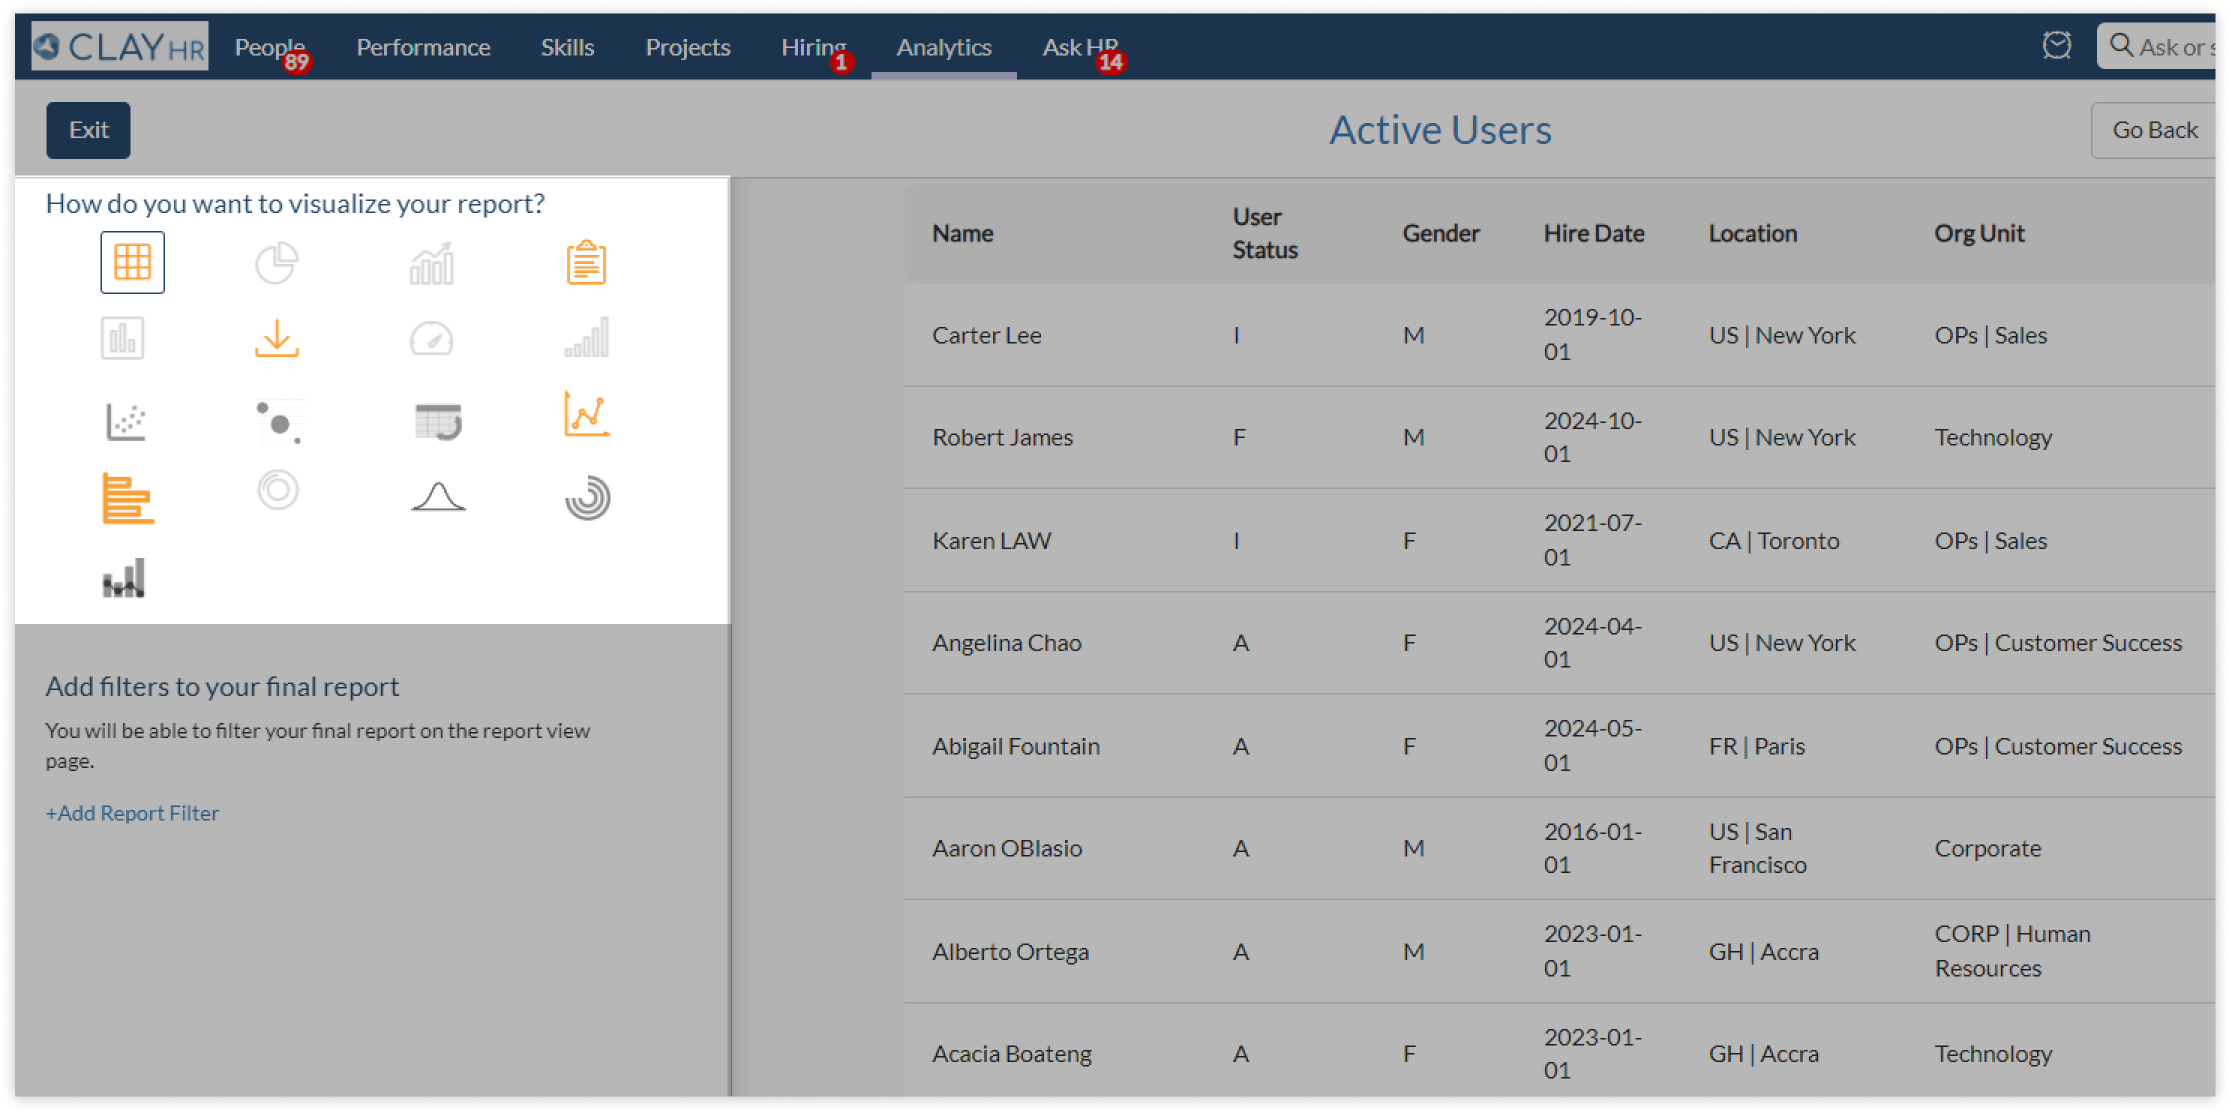2231x1113 pixels.
Task: Click the Org Unit column header
Action: point(1979,233)
